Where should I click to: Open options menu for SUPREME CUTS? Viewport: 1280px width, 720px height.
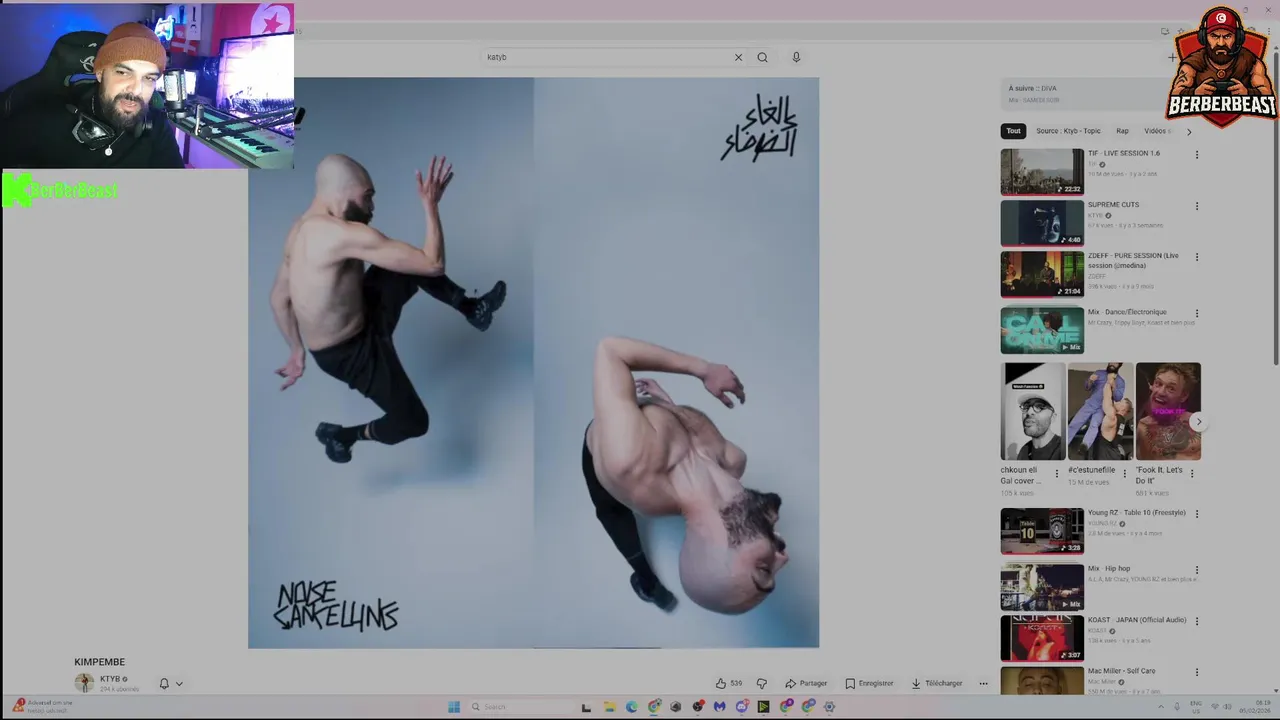(1196, 206)
